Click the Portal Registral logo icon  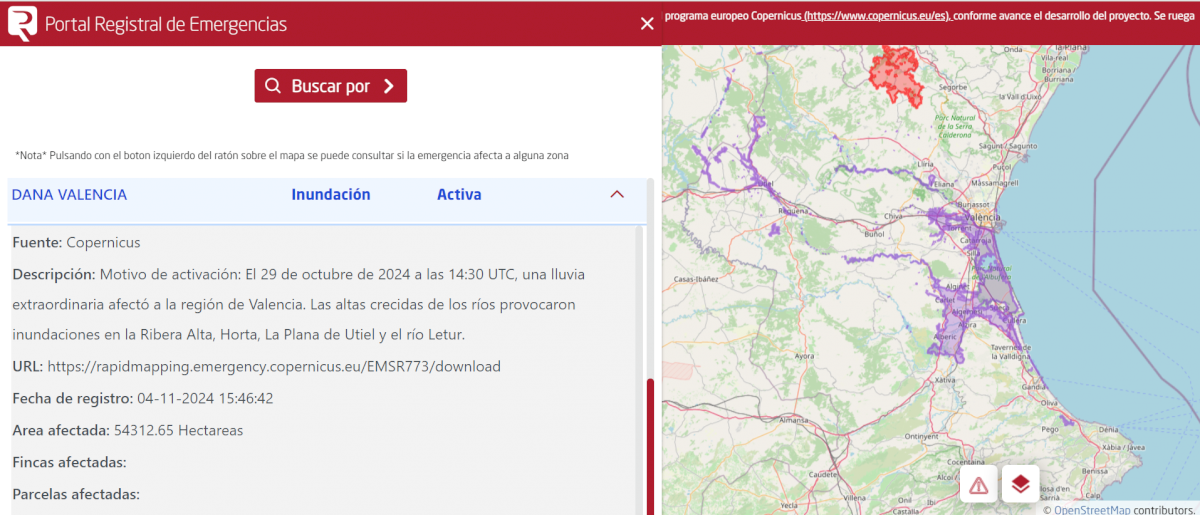pos(22,24)
